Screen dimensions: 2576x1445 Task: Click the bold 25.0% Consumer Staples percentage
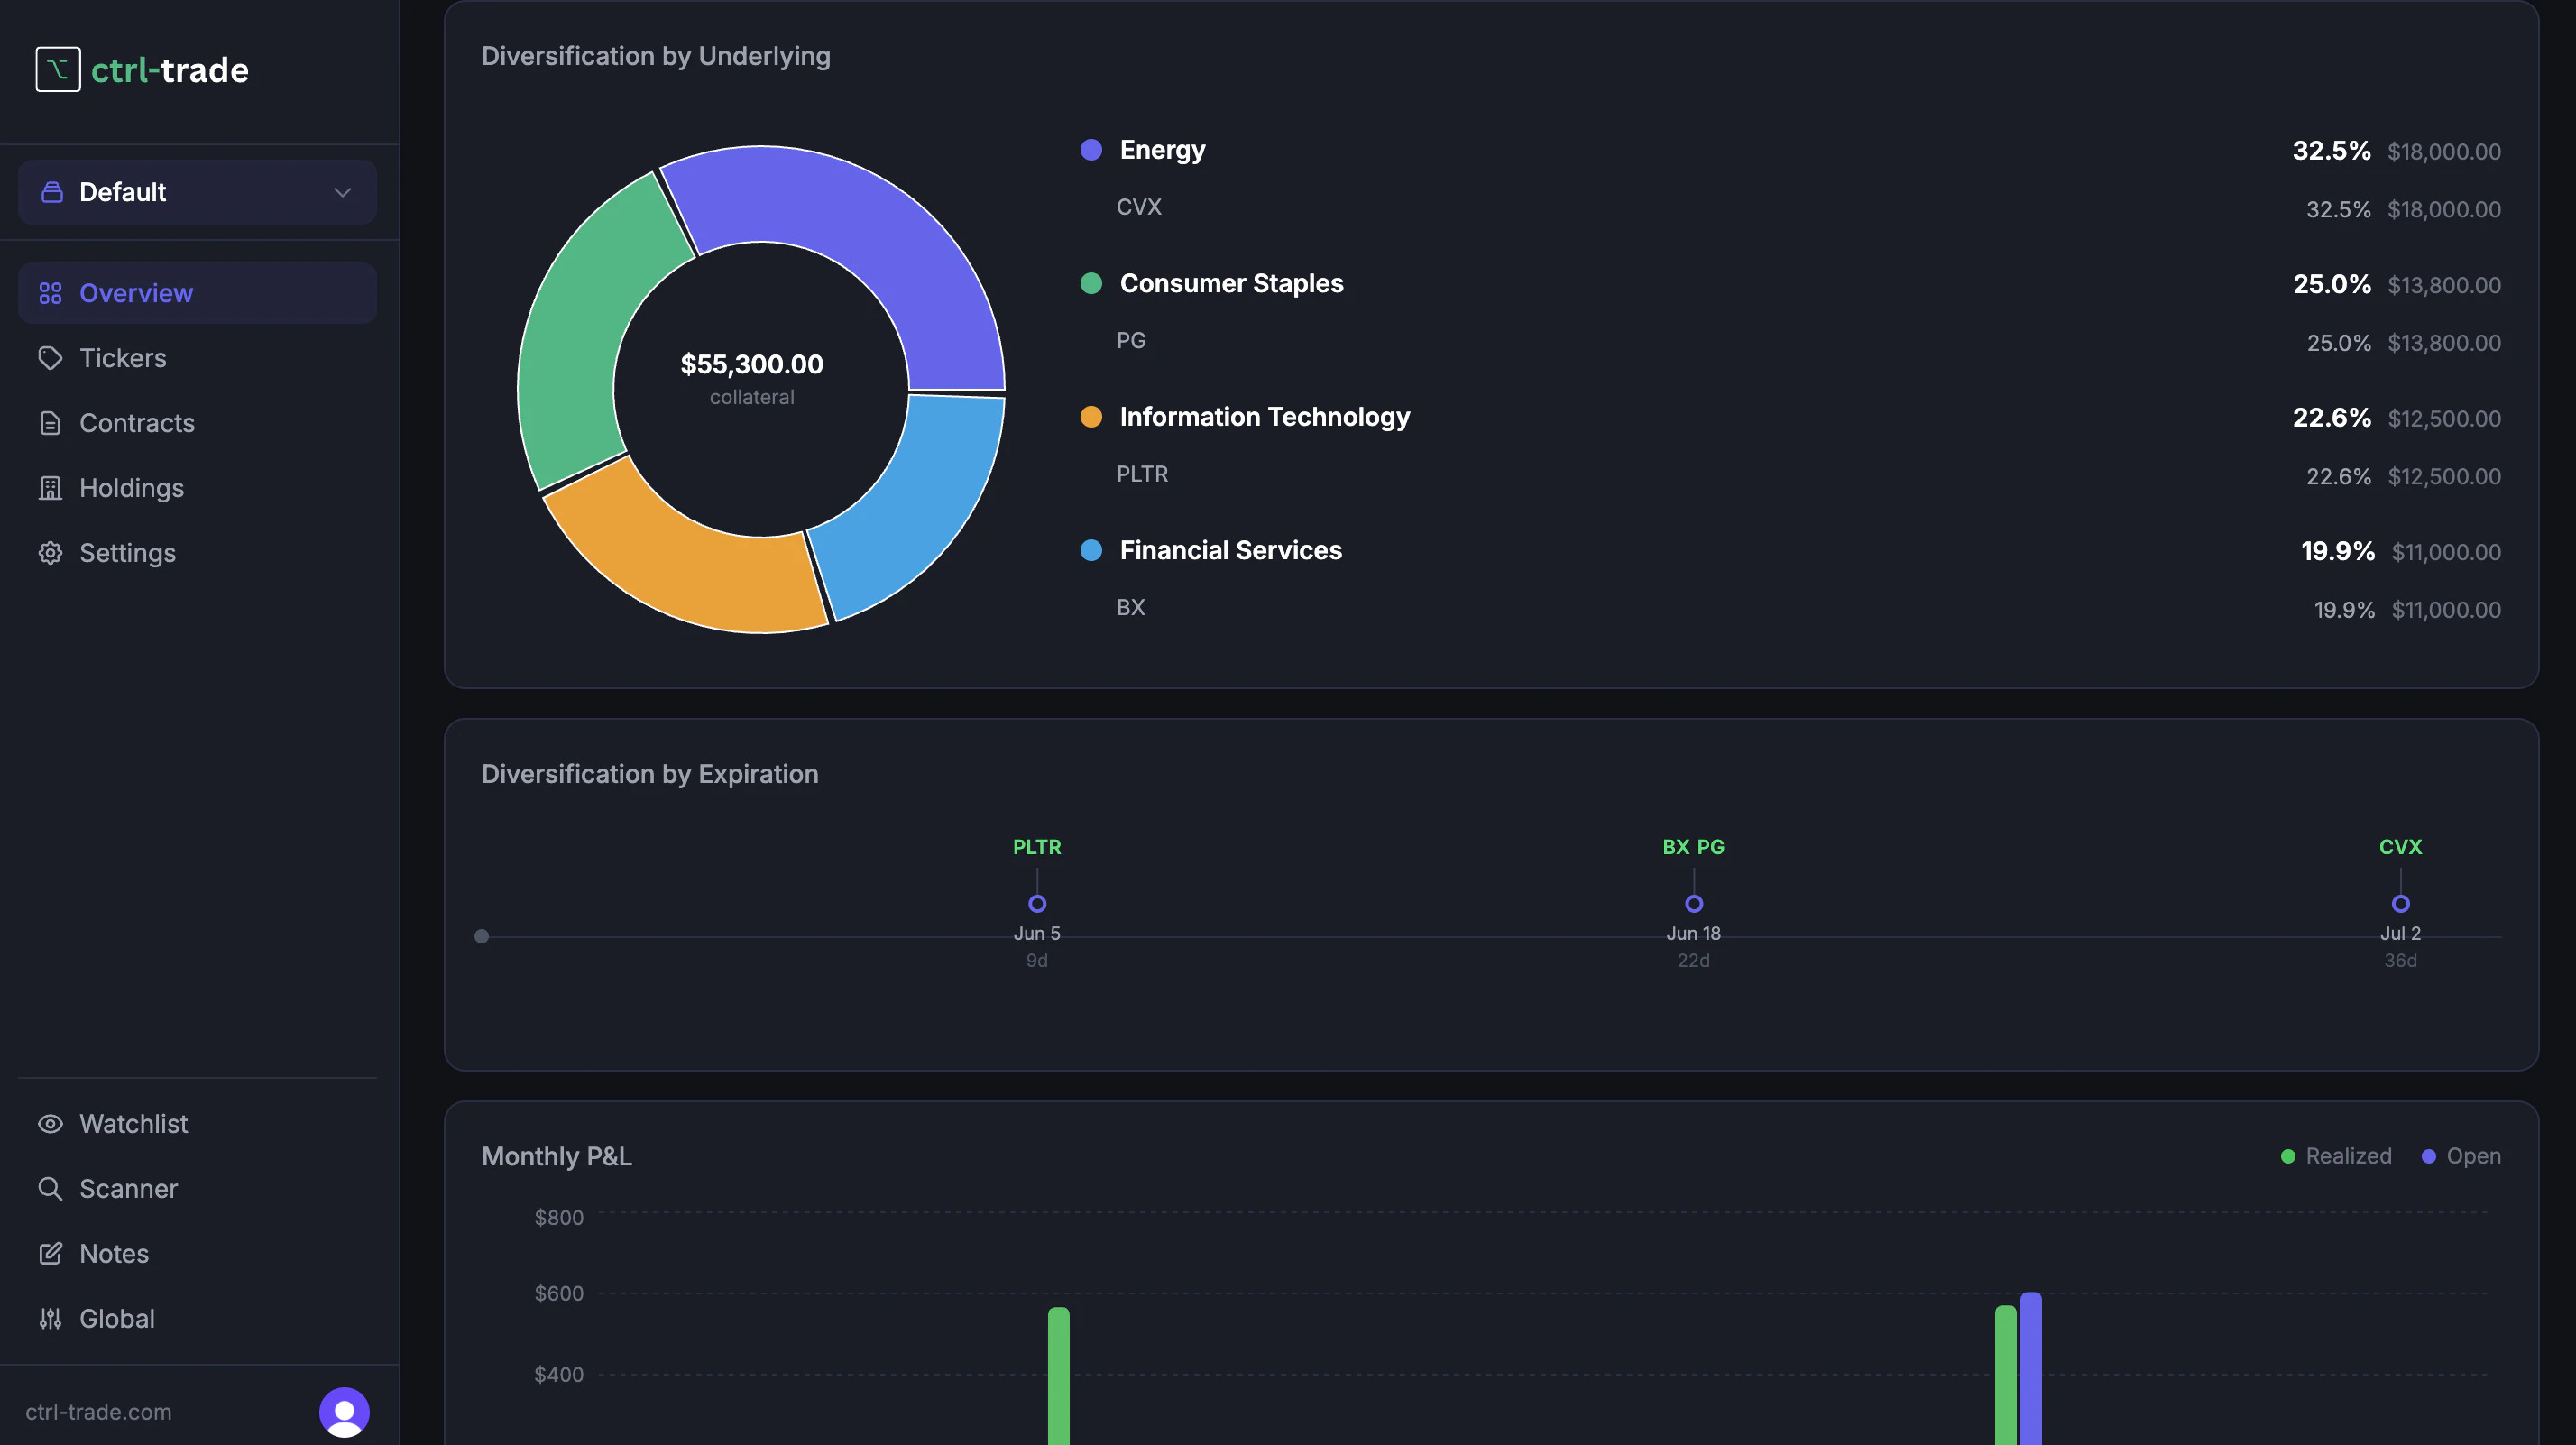[x=2332, y=285]
